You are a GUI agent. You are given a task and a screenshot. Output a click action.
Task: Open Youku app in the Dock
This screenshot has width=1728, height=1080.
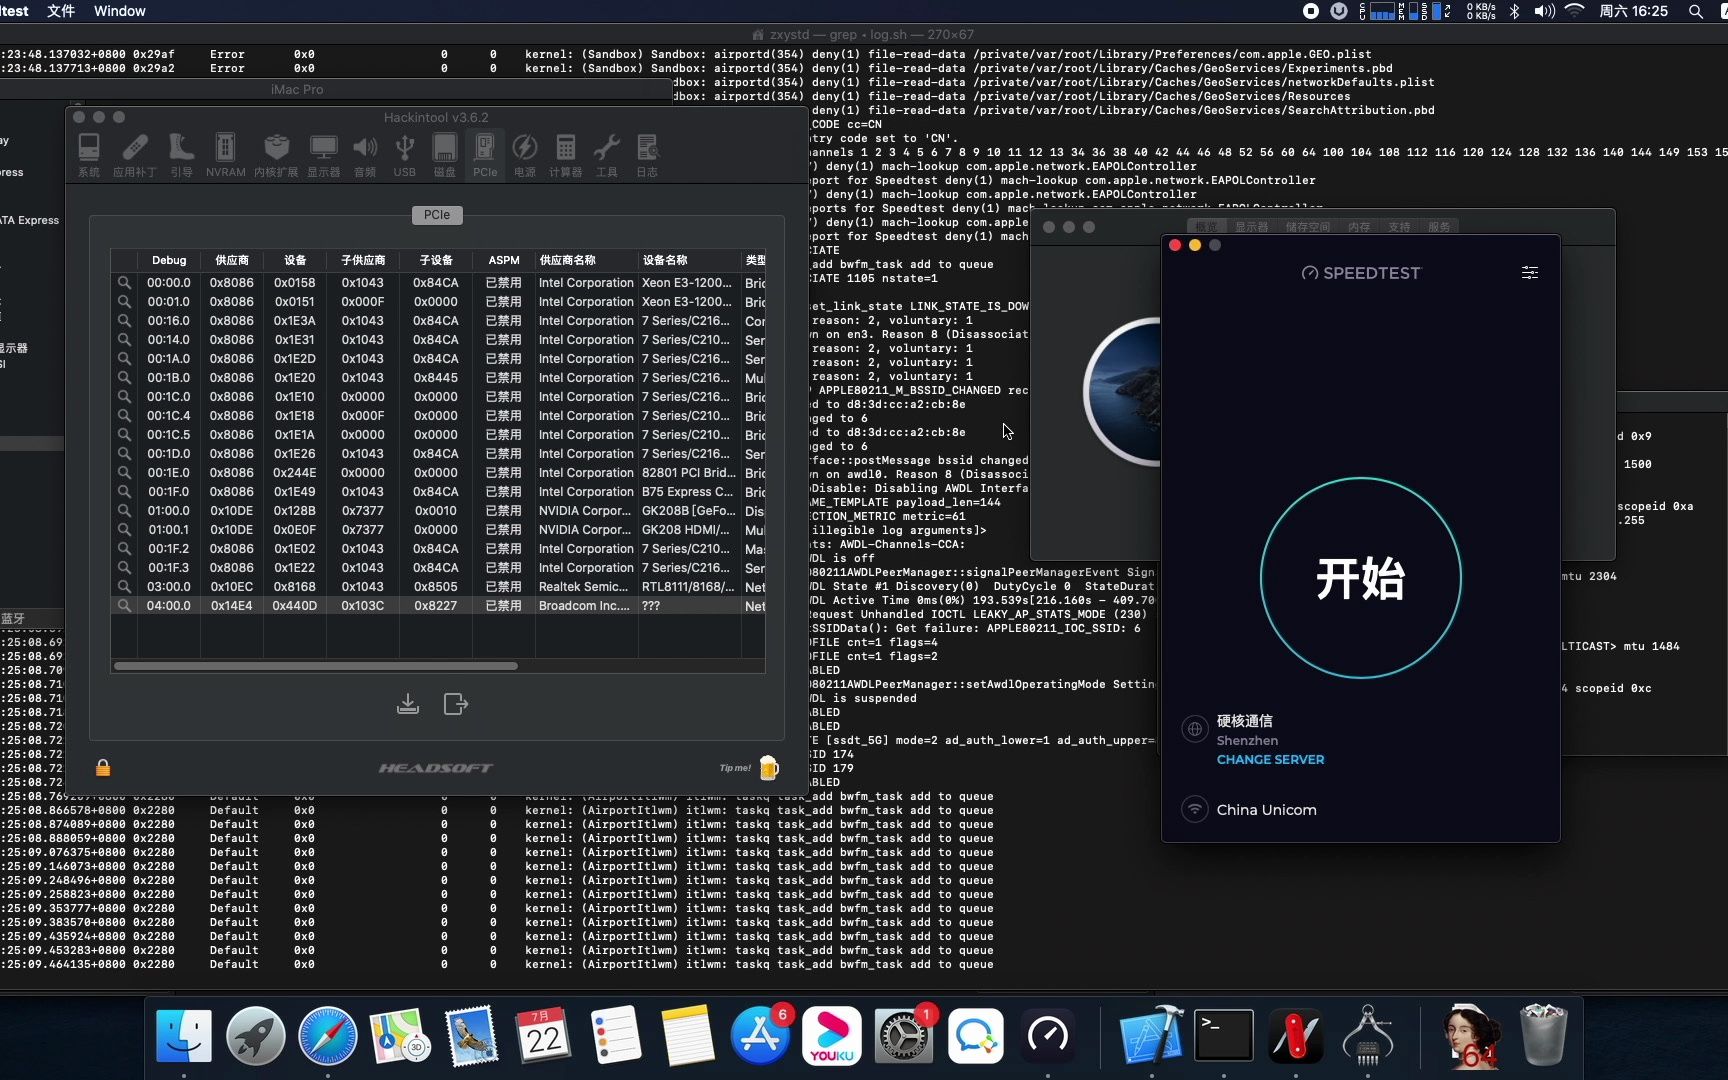(832, 1036)
